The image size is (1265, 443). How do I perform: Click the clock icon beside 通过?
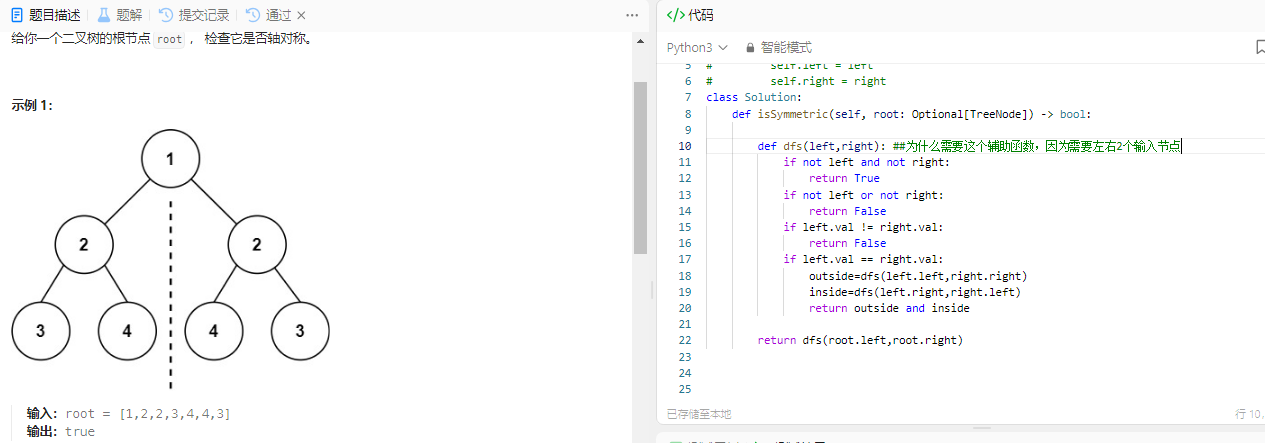(x=253, y=15)
